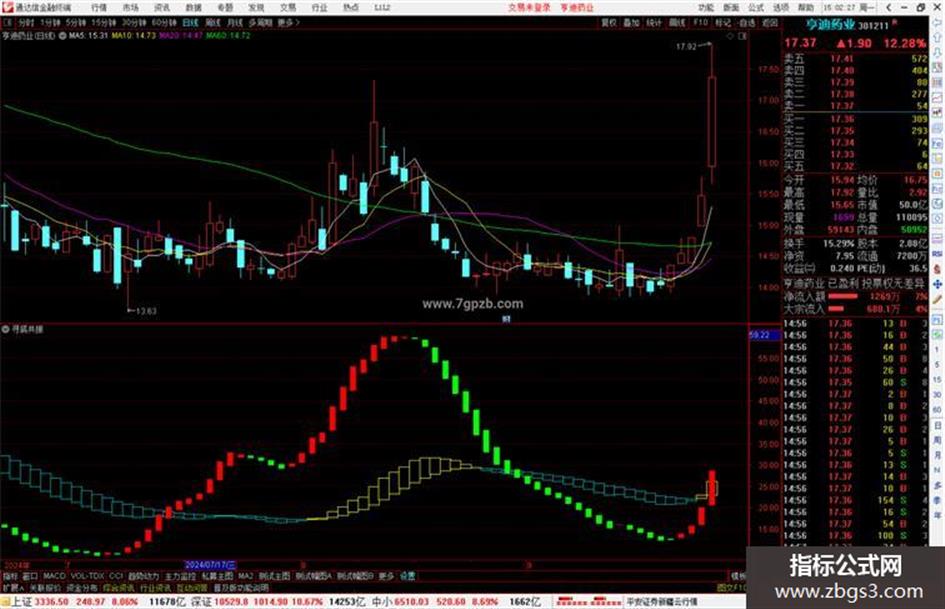Viewport: 945px width, 609px height.
Task: Click the circle icon beside 亨迪药业(日线) label
Action: tap(63, 36)
